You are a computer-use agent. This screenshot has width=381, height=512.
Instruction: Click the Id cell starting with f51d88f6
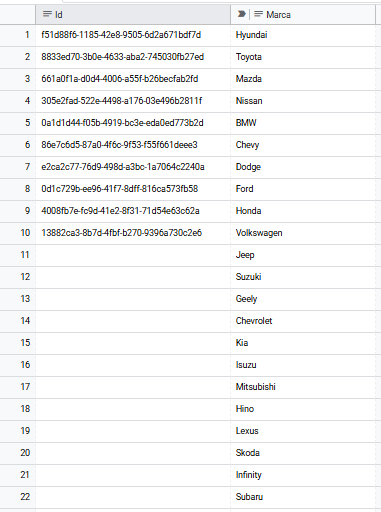[133, 35]
